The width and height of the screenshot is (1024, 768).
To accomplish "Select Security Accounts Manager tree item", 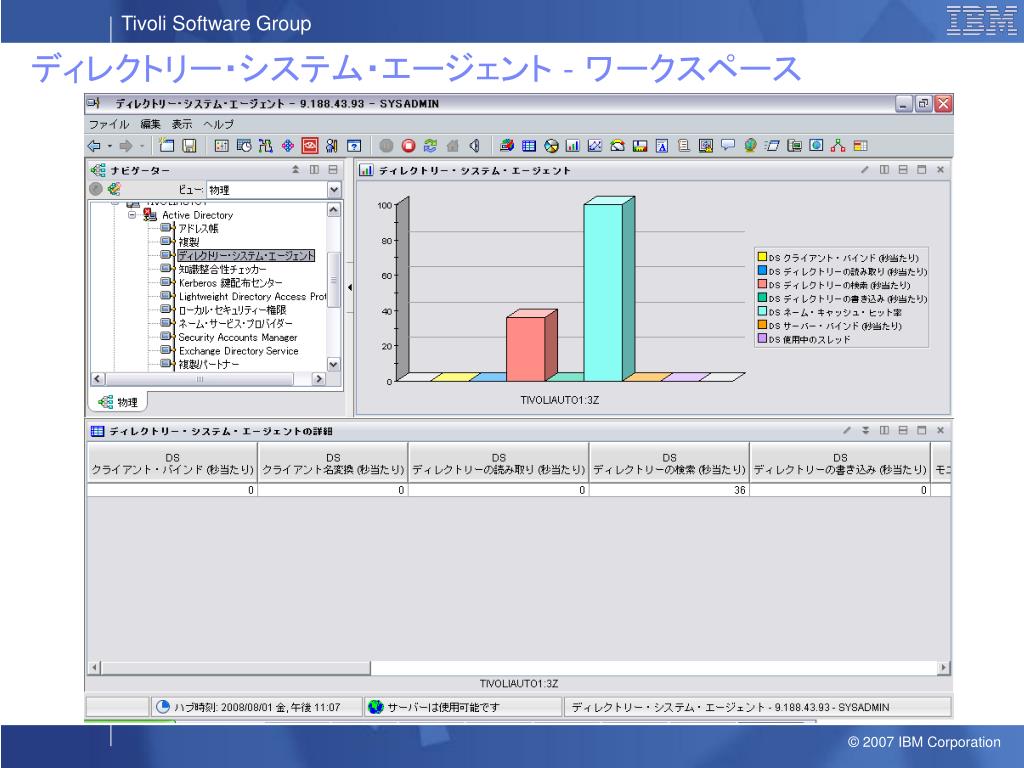I will point(238,338).
